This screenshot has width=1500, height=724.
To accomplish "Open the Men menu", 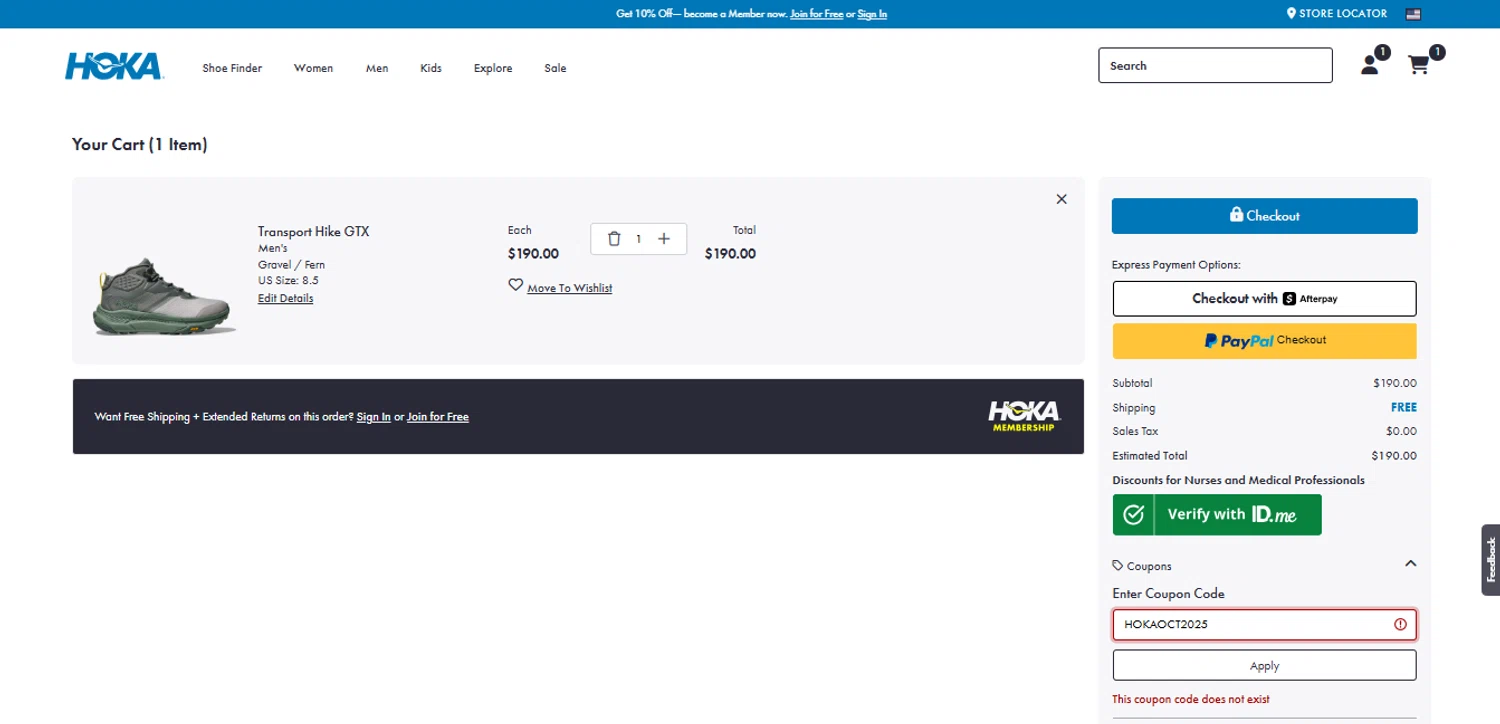I will (x=377, y=68).
